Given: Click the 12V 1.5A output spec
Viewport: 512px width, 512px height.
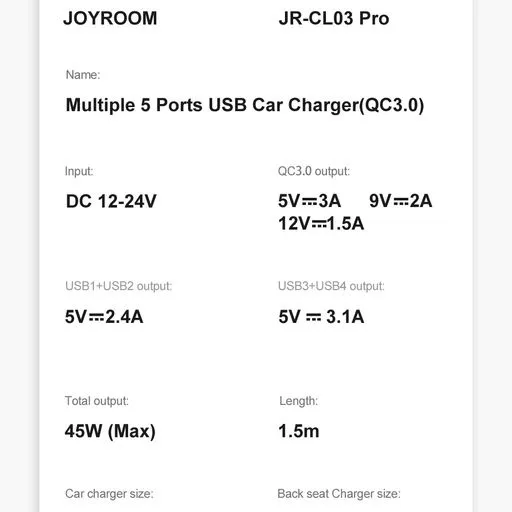Looking at the screenshot, I should 321,224.
